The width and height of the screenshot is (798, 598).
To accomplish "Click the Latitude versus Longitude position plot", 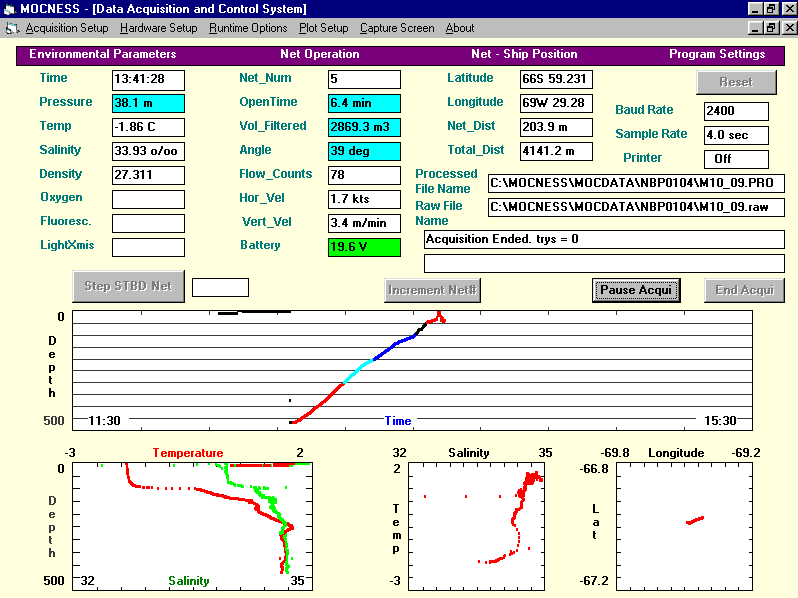I will point(685,527).
